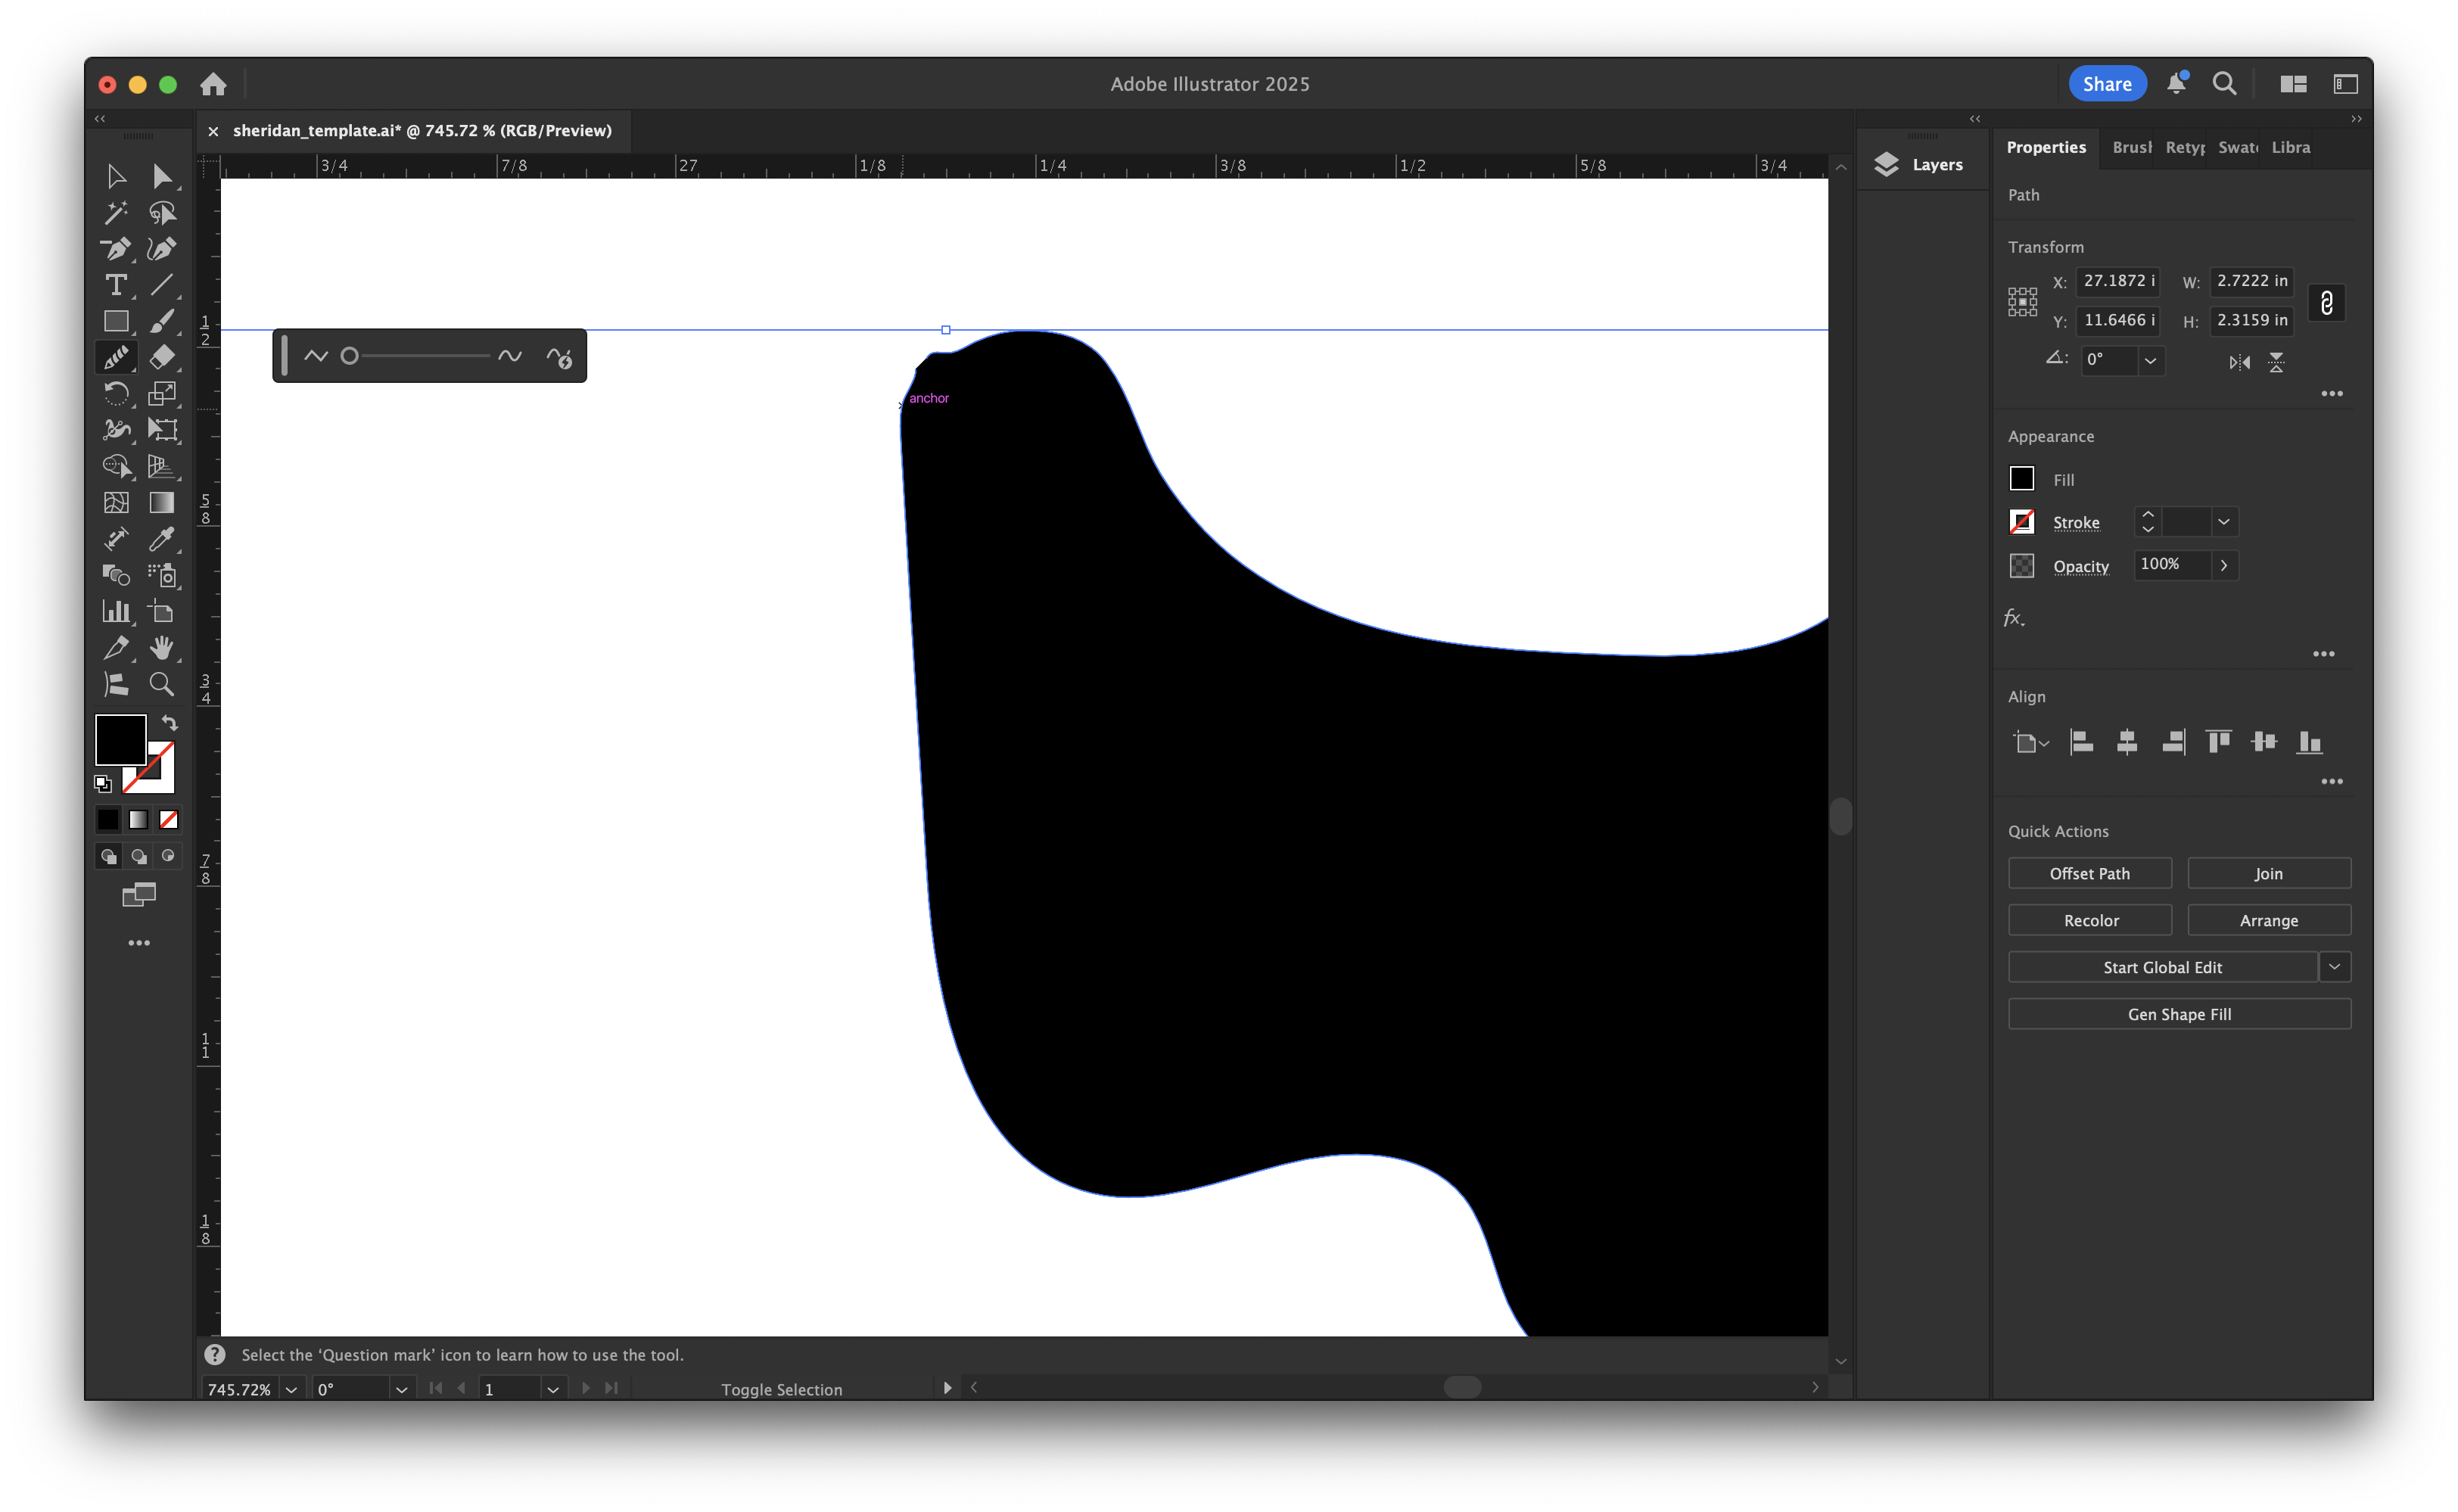Activate the Type tool
The height and width of the screenshot is (1512, 2458).
point(116,285)
